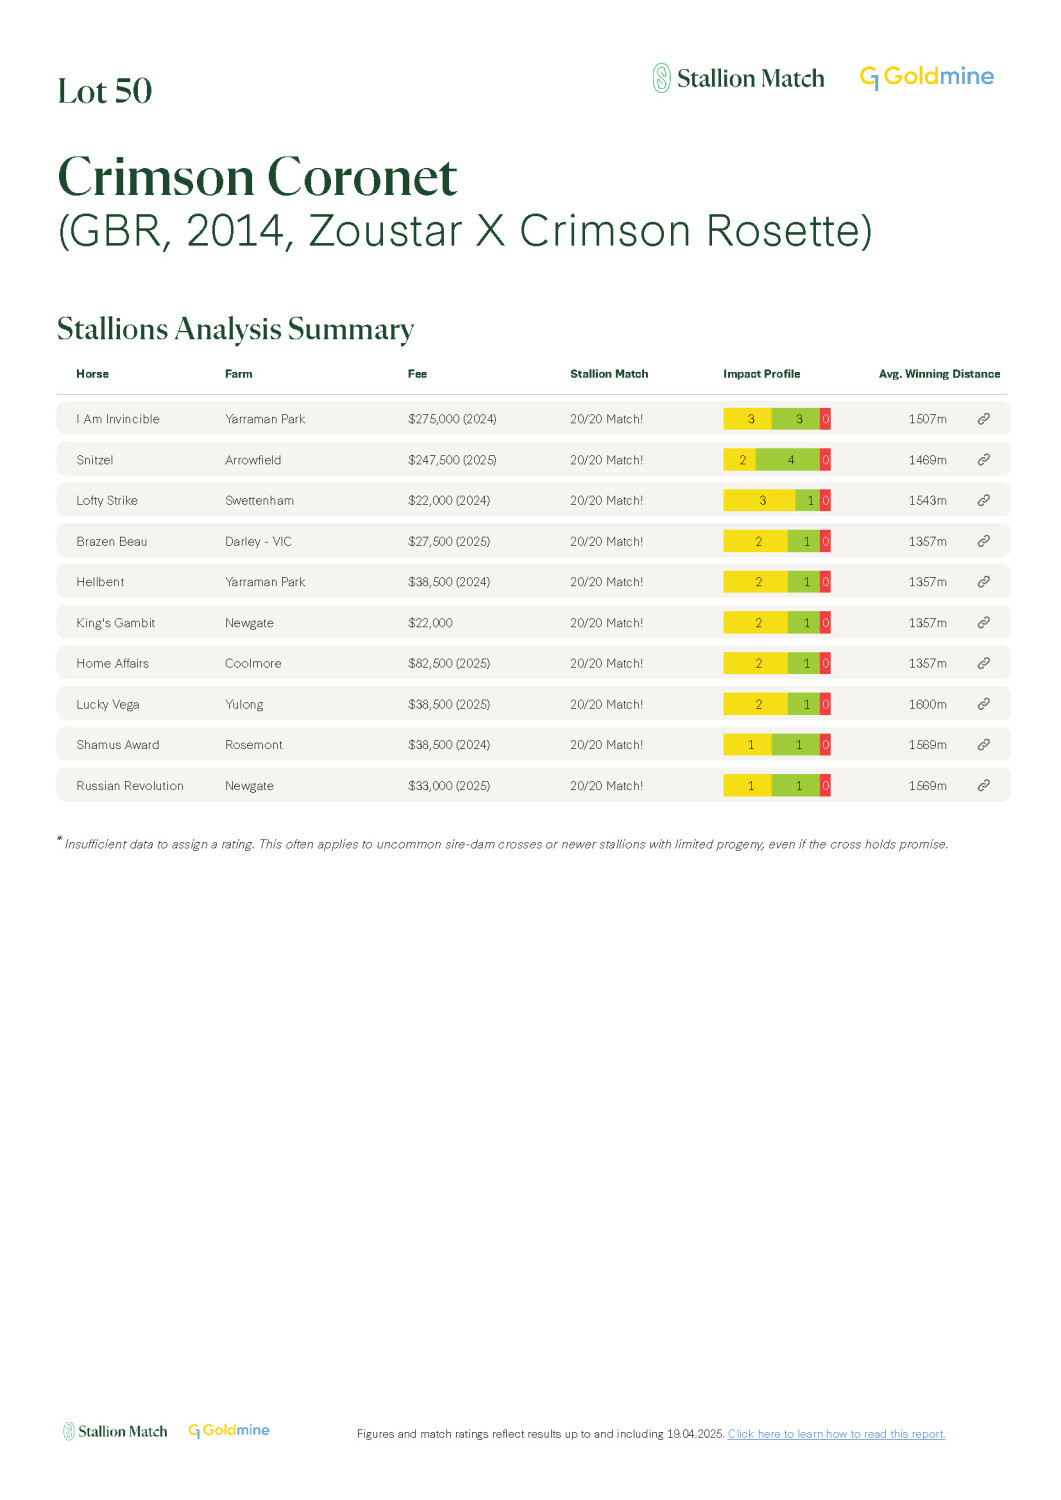Click the Goldmine logo in the footer
1061x1500 pixels.
point(229,1431)
